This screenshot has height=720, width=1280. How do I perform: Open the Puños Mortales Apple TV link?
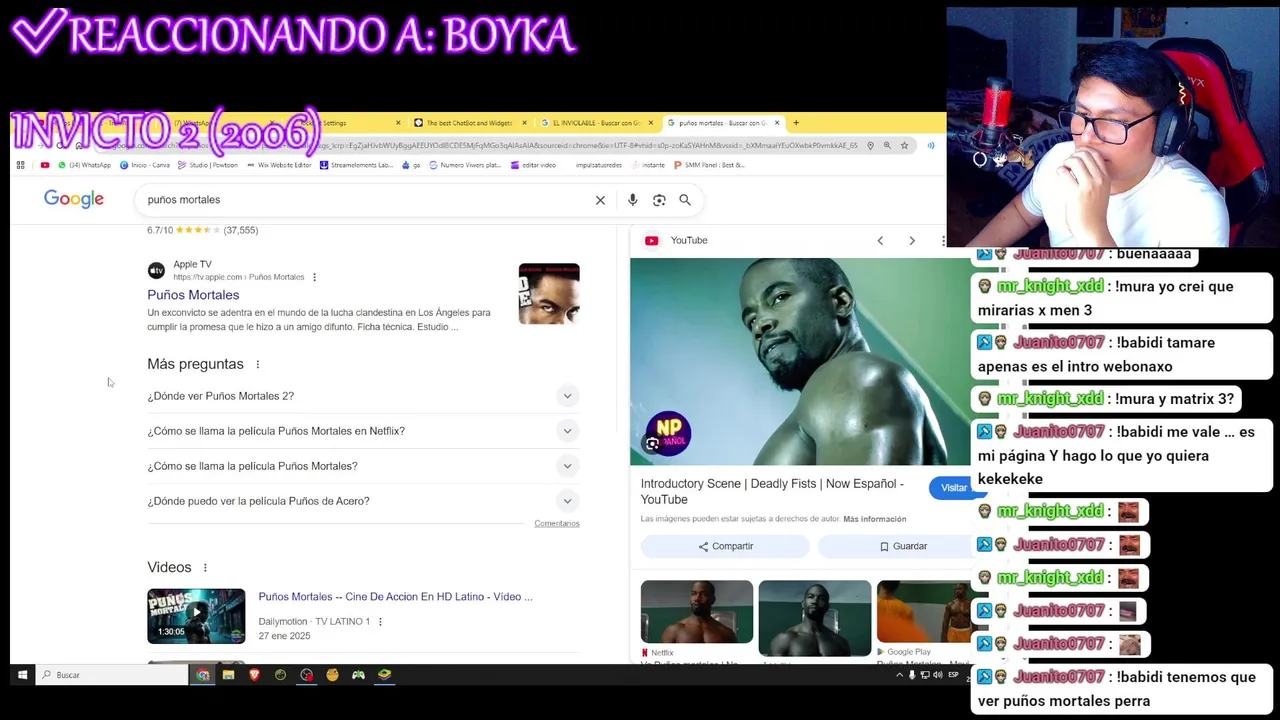point(193,295)
